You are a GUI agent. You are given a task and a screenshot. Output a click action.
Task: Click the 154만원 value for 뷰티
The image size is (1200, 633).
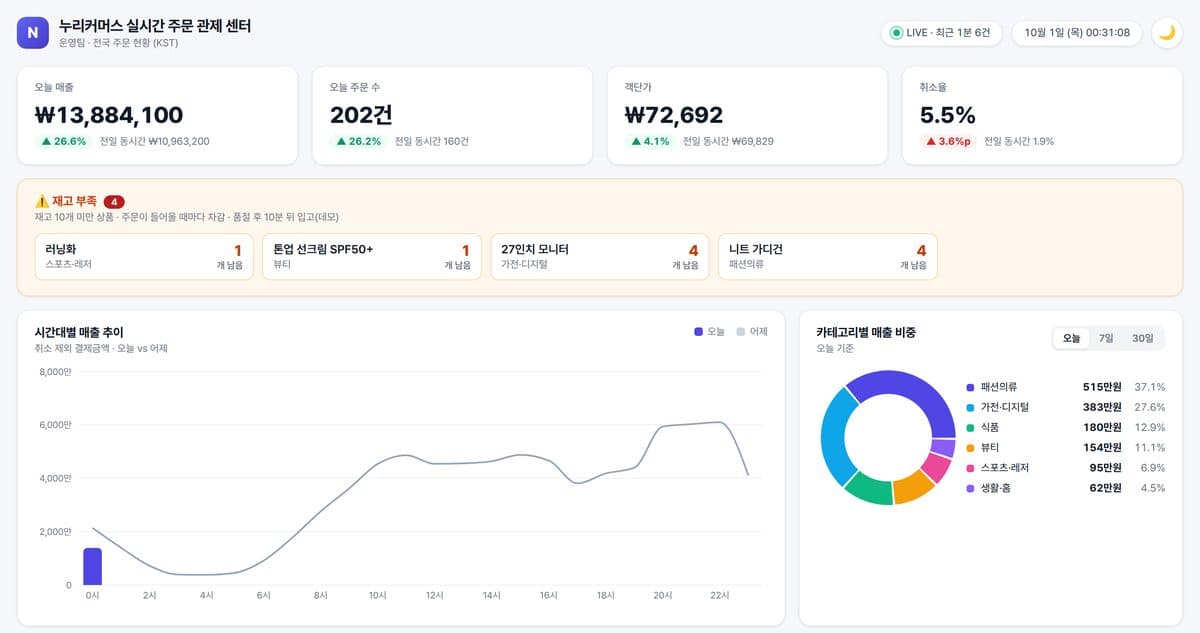(x=1102, y=447)
